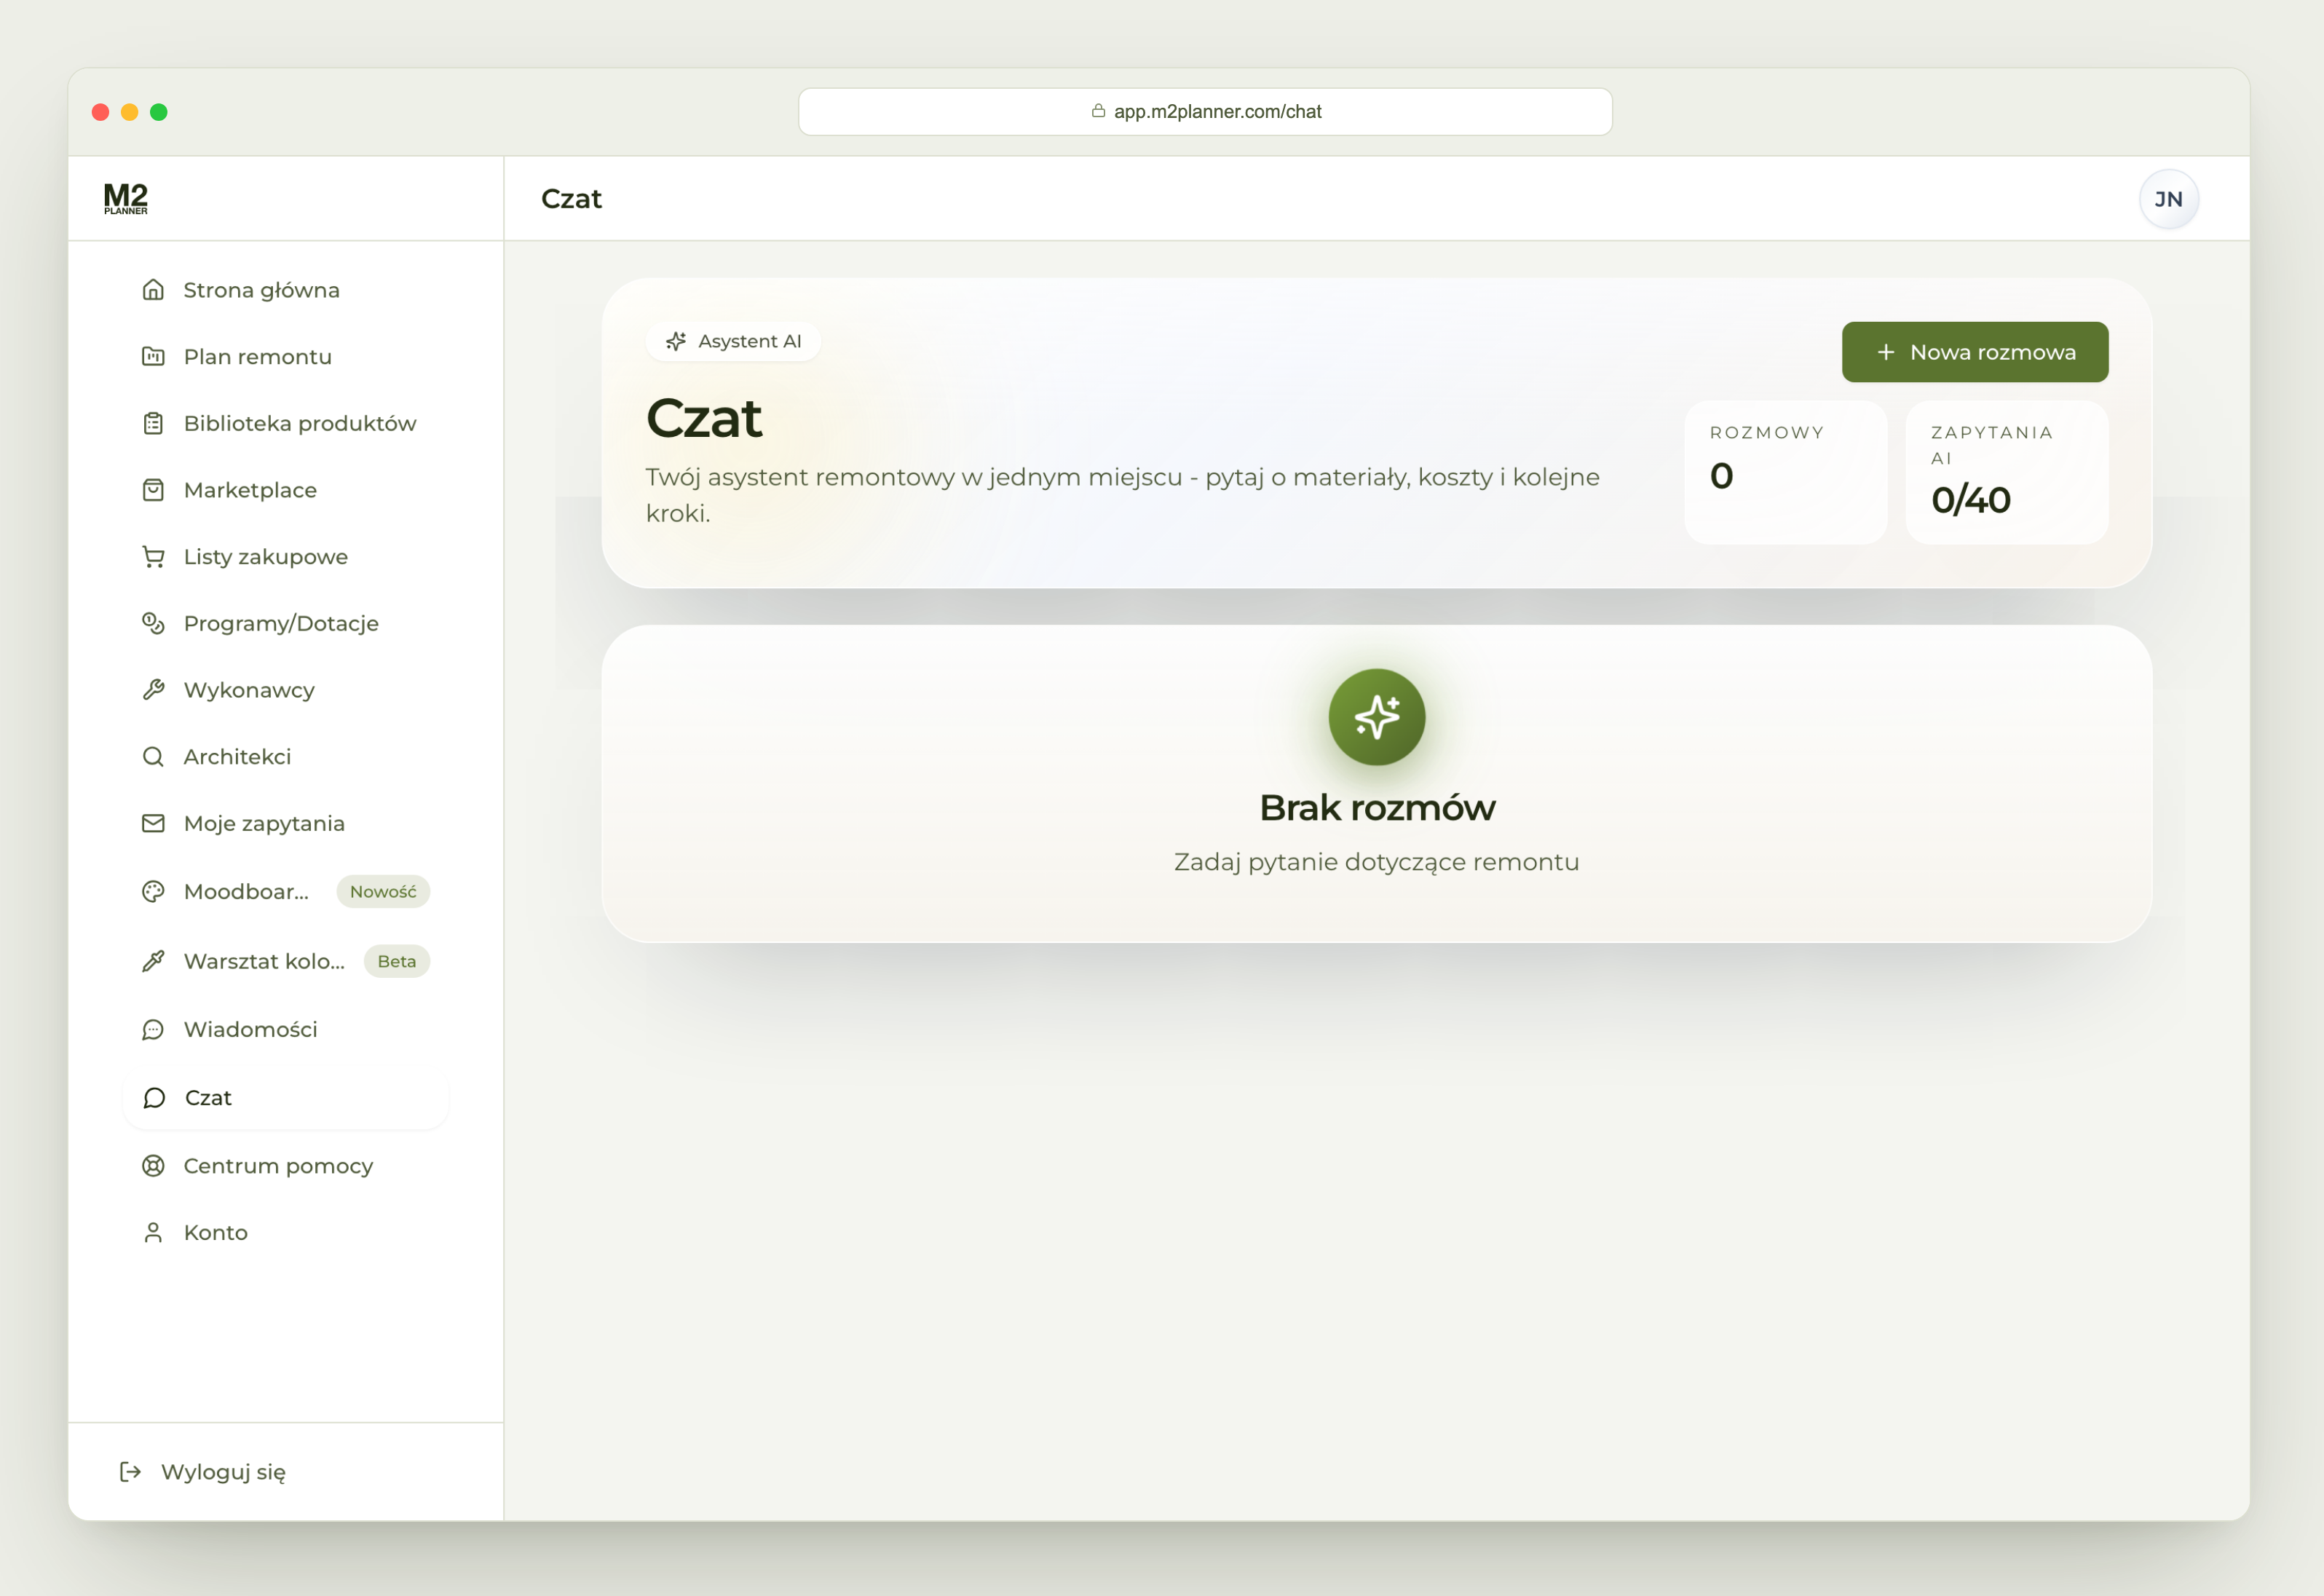Image resolution: width=2324 pixels, height=1596 pixels.
Task: Open Centrum pomocy lifebuoy icon
Action: [153, 1166]
